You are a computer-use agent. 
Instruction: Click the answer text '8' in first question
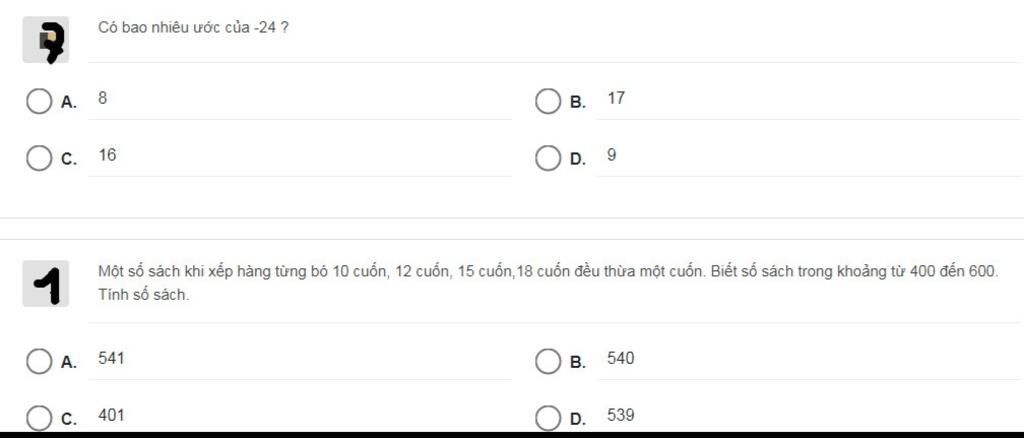(x=103, y=99)
